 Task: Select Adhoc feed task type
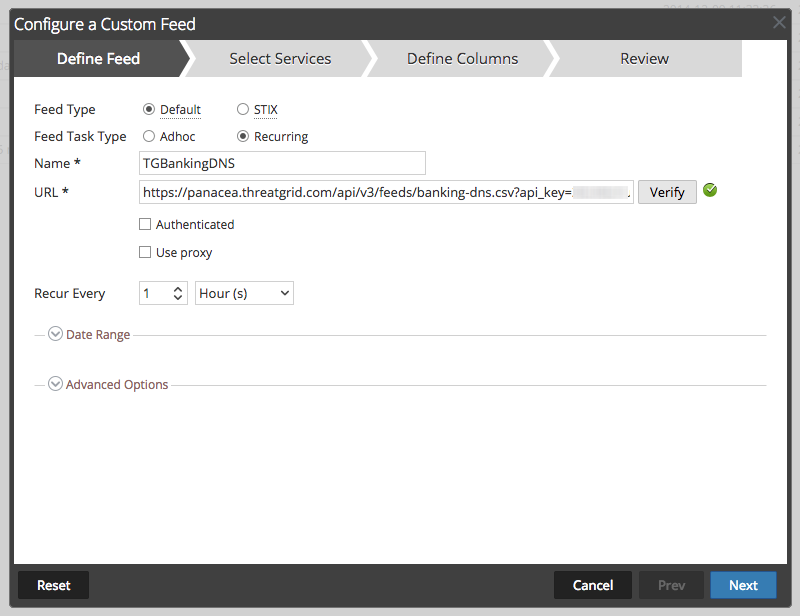[149, 136]
